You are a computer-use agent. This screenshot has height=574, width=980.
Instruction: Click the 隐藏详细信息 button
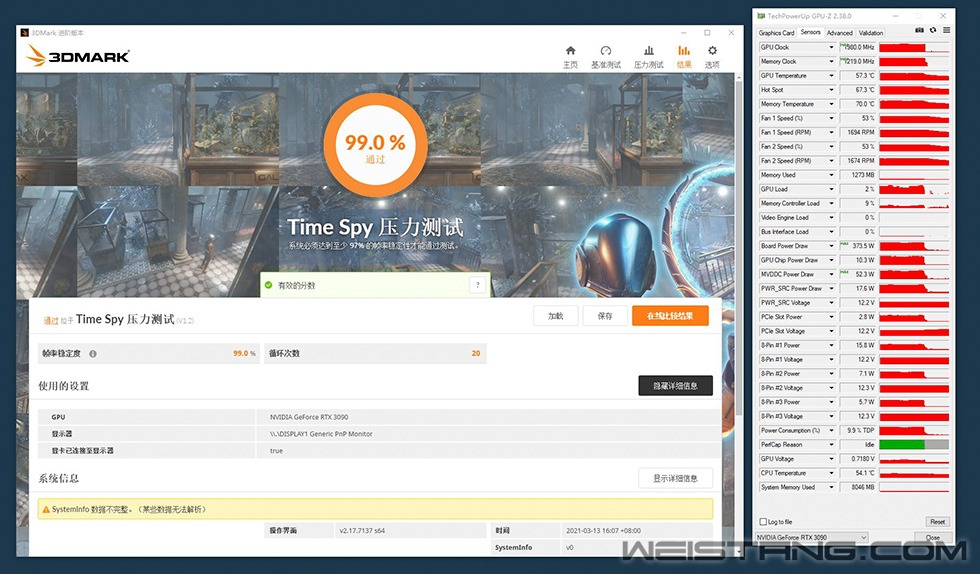pyautogui.click(x=676, y=386)
